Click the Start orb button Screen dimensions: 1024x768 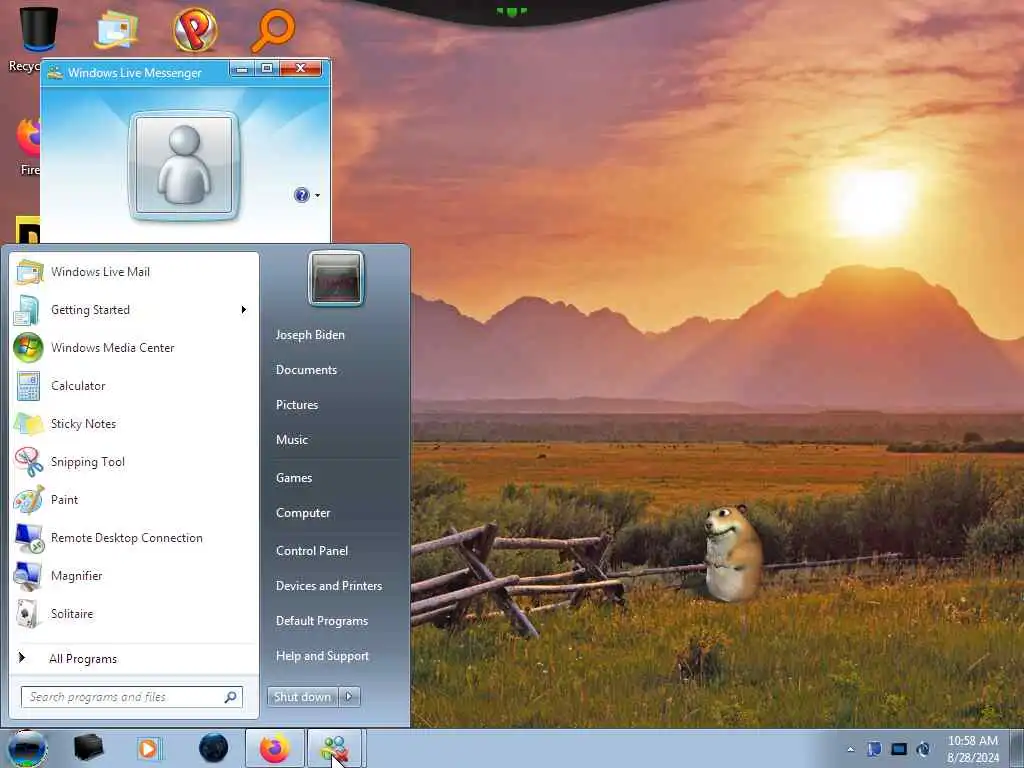[27, 748]
